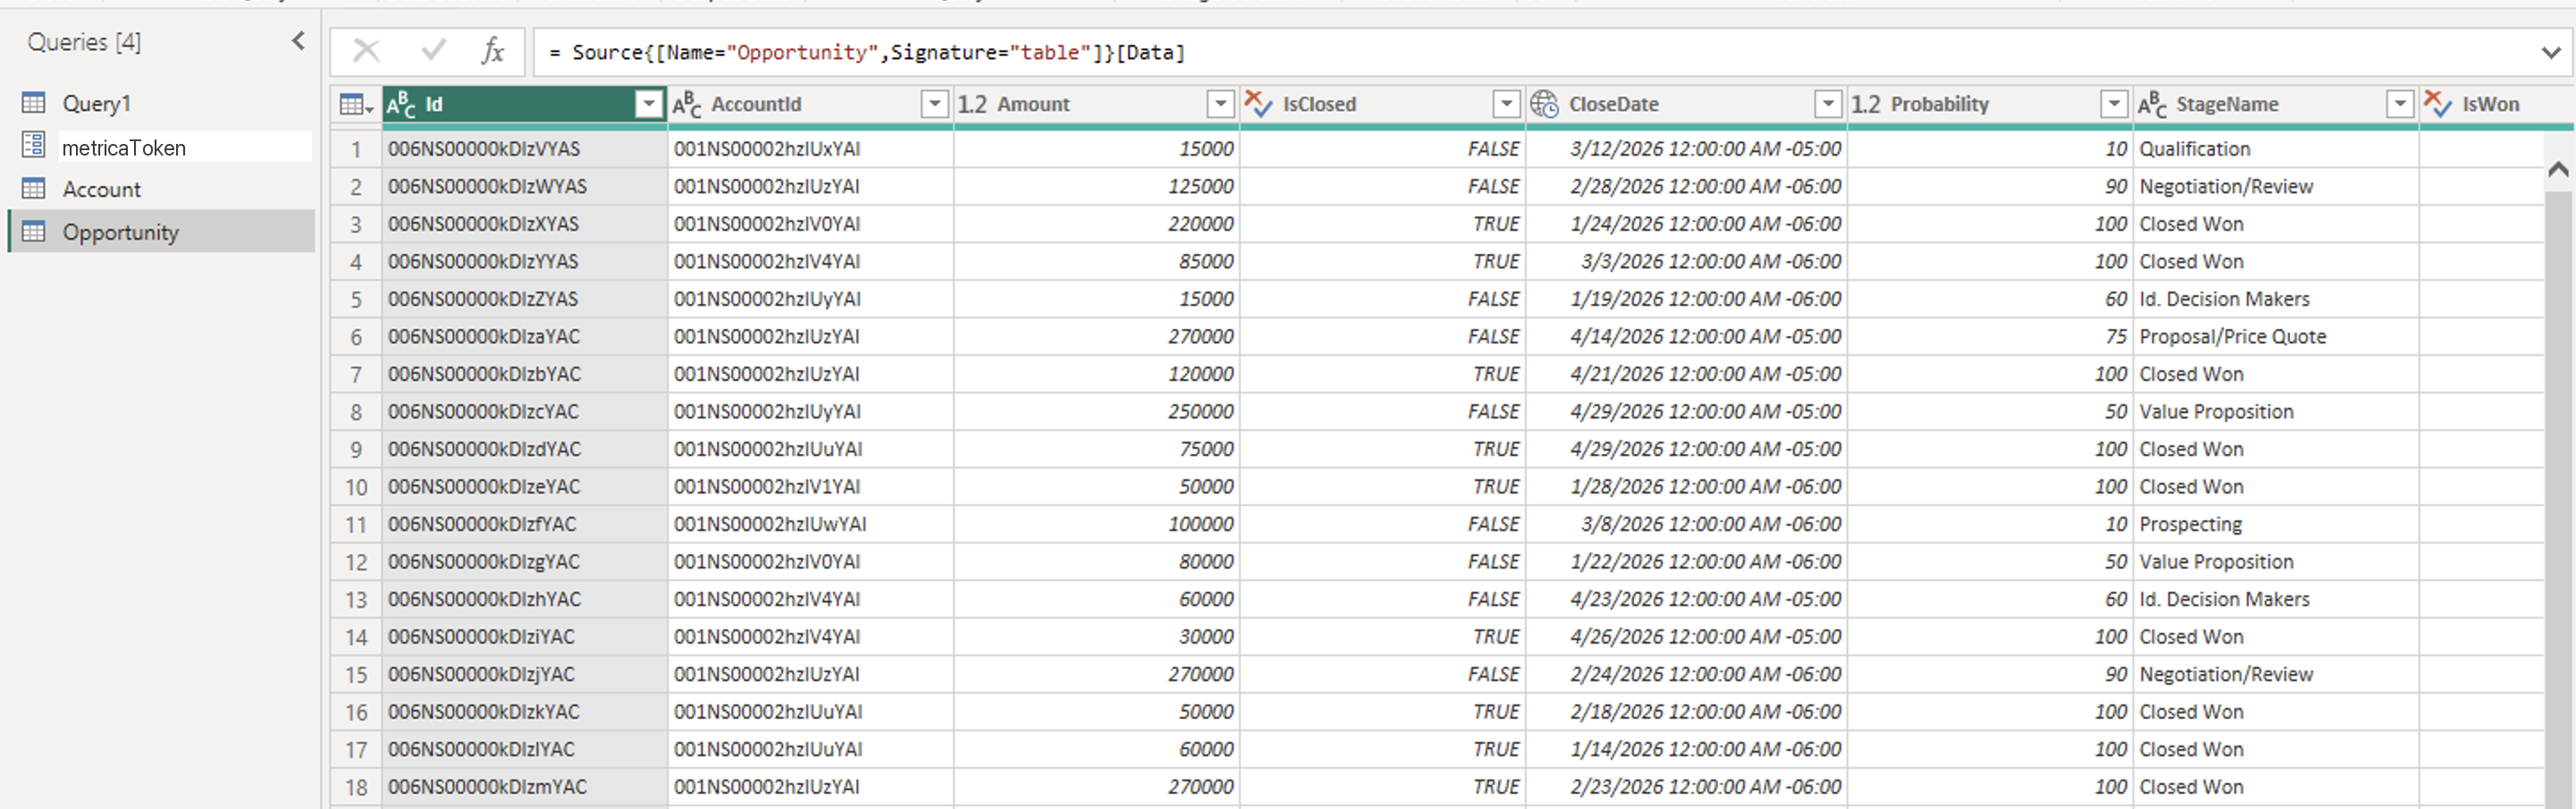This screenshot has height=809, width=2576.
Task: Open the Probability filter dropdown
Action: click(x=2114, y=104)
